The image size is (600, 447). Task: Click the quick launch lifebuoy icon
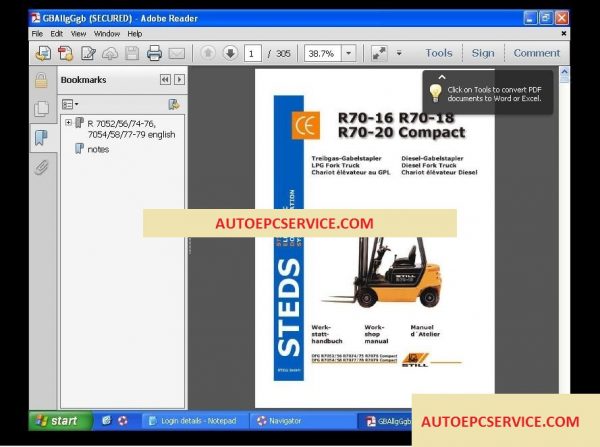(122, 421)
